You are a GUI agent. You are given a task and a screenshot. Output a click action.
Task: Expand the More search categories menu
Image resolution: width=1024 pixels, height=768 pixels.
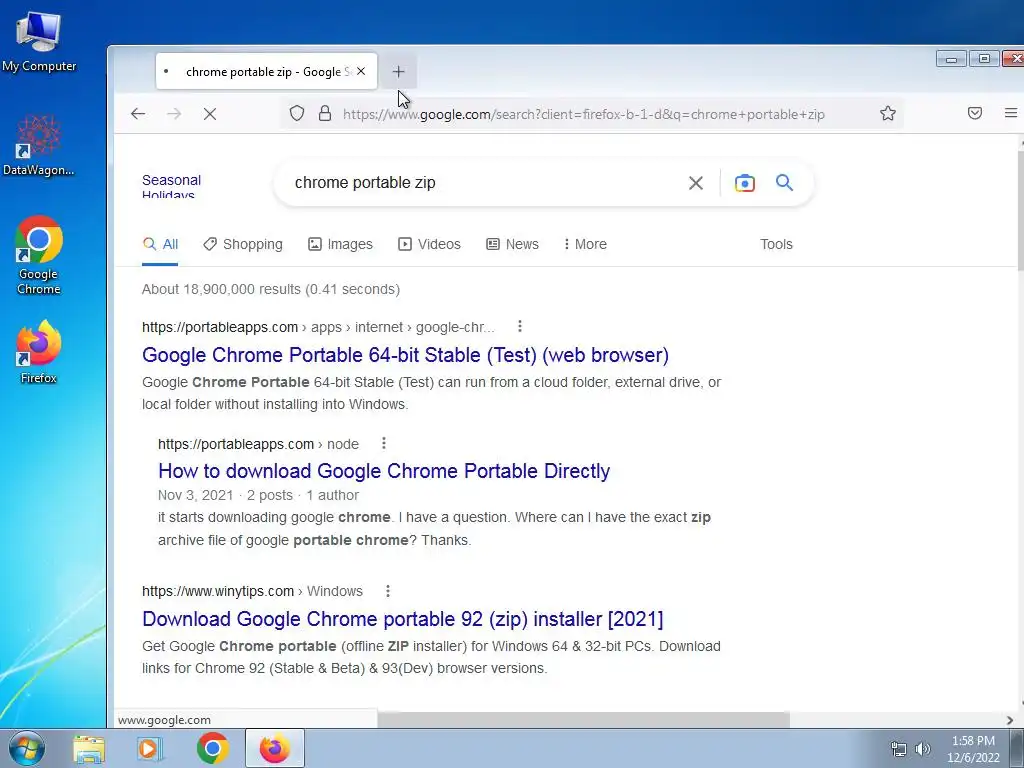click(x=585, y=244)
